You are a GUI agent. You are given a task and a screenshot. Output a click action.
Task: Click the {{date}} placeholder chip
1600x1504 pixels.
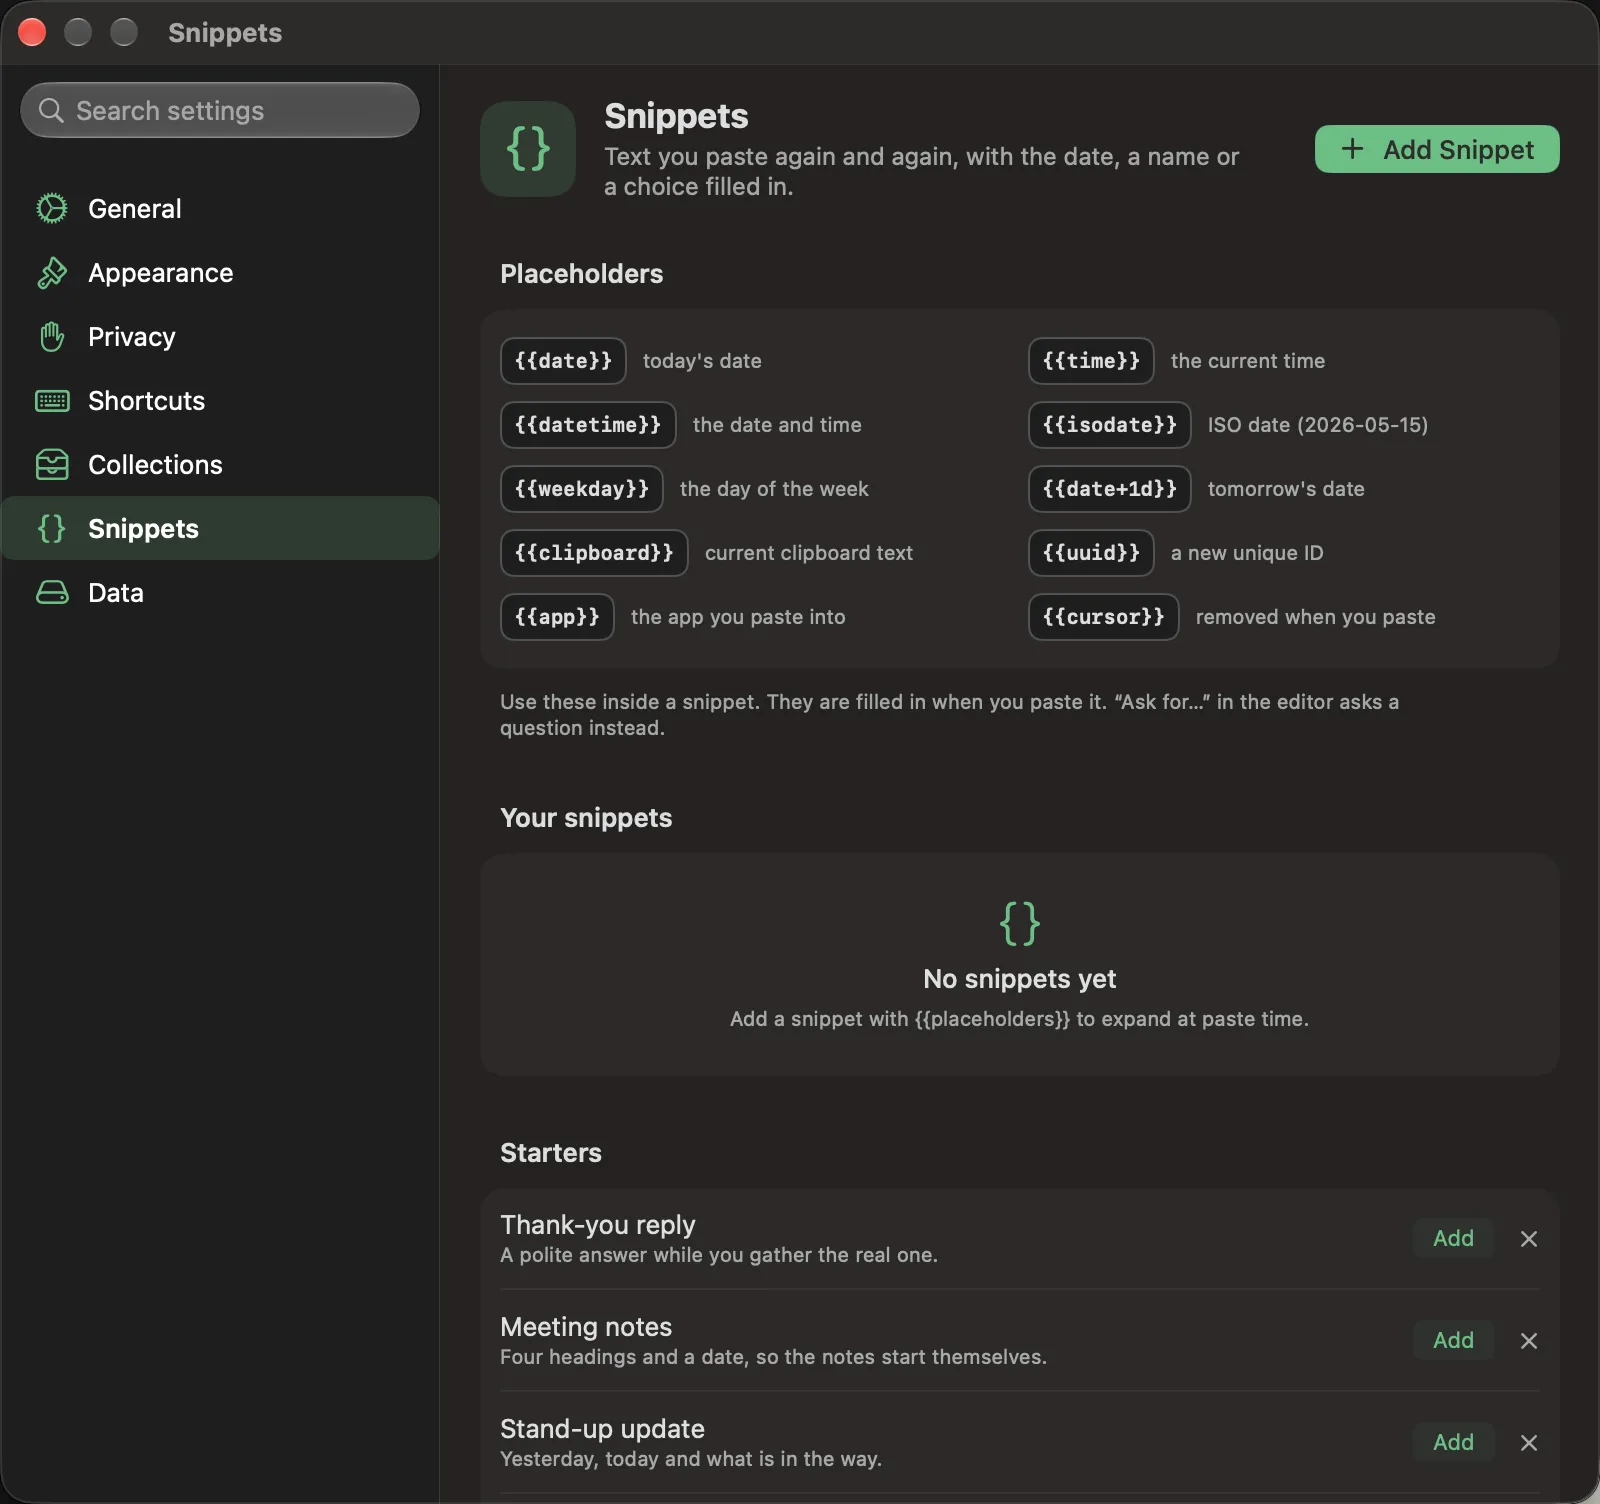(563, 361)
